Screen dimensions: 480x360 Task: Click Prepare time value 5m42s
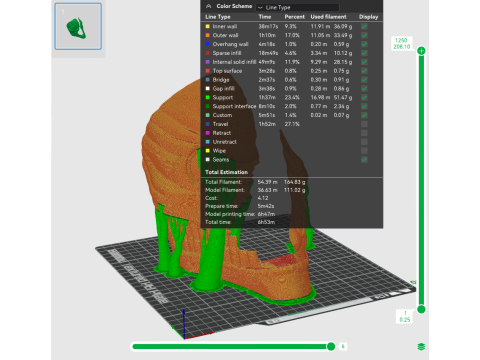pos(266,206)
